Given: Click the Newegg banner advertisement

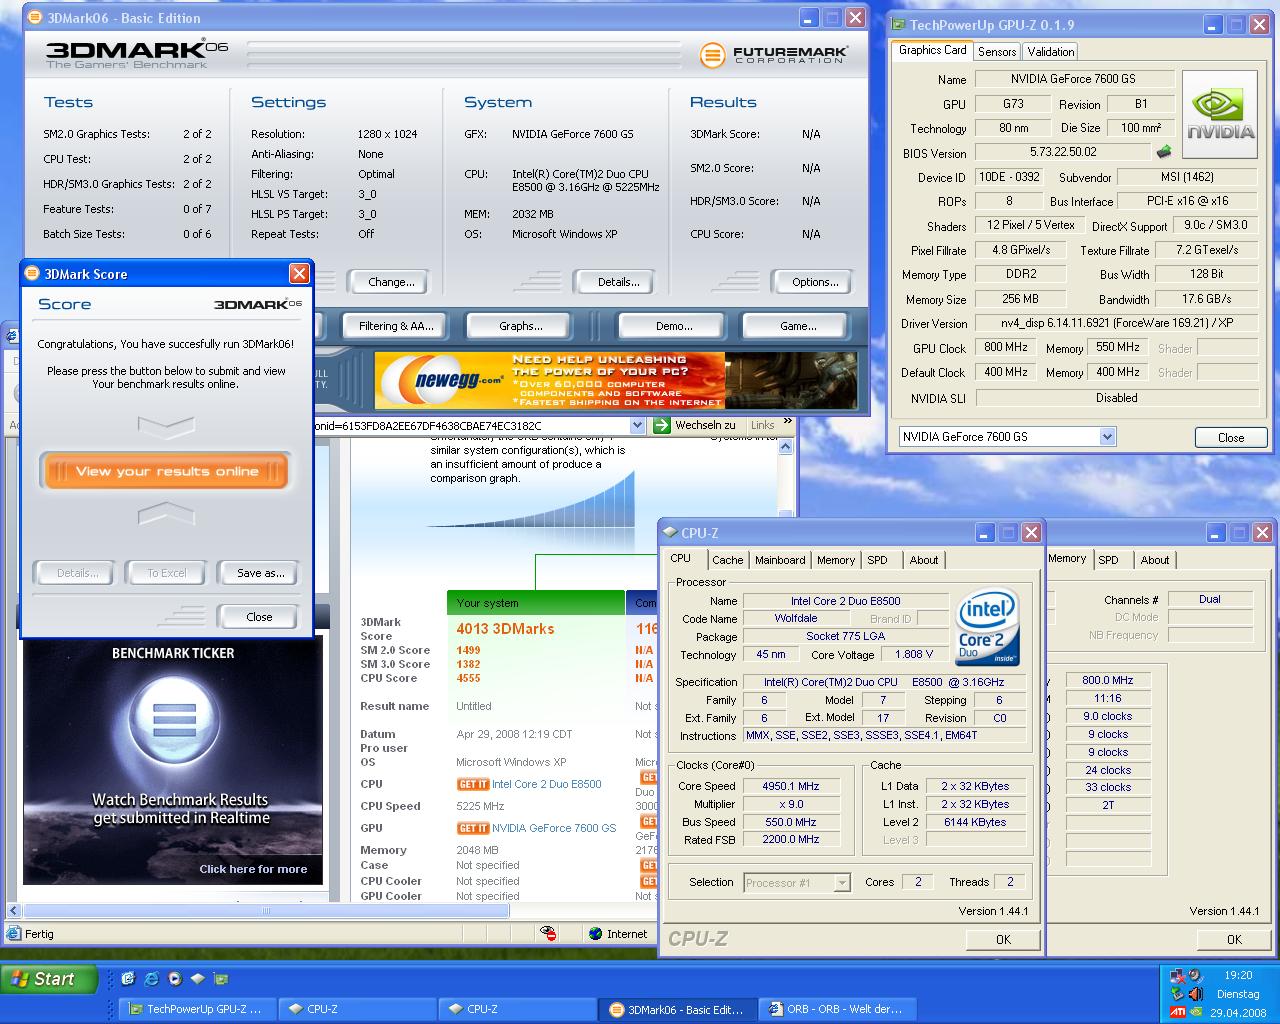Looking at the screenshot, I should click(x=615, y=380).
